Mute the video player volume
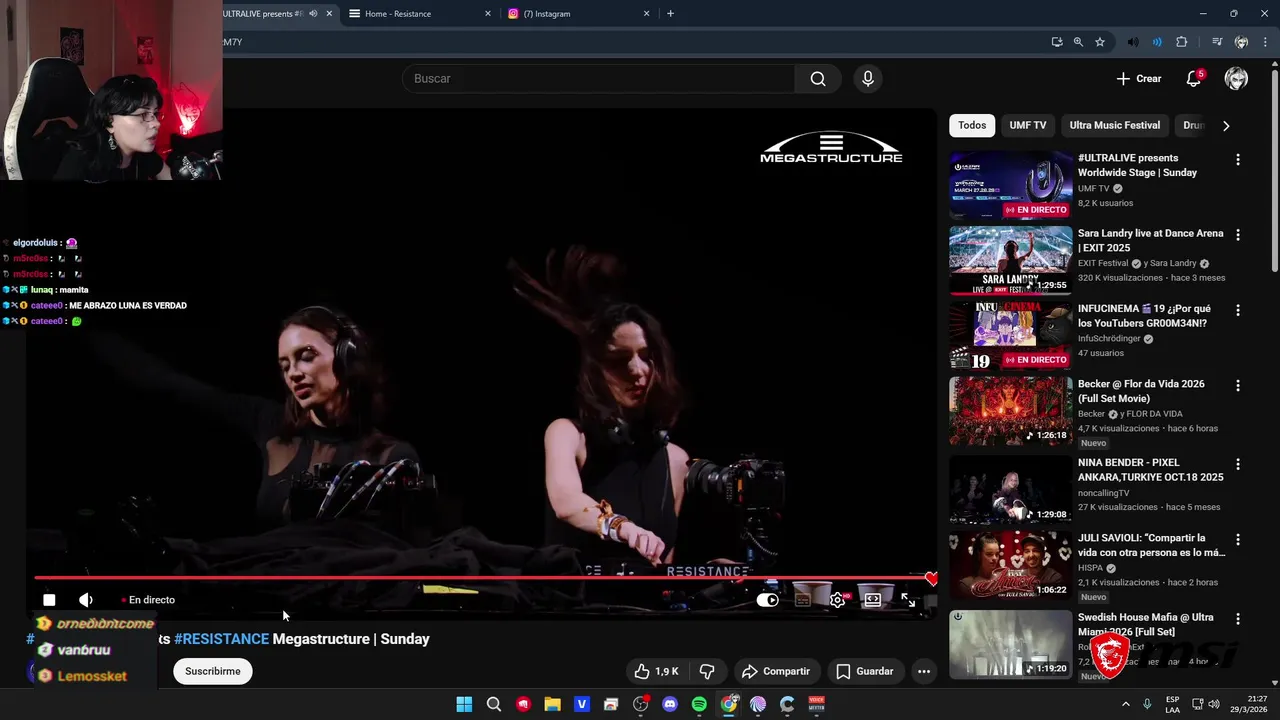The image size is (1280, 720). [x=86, y=600]
